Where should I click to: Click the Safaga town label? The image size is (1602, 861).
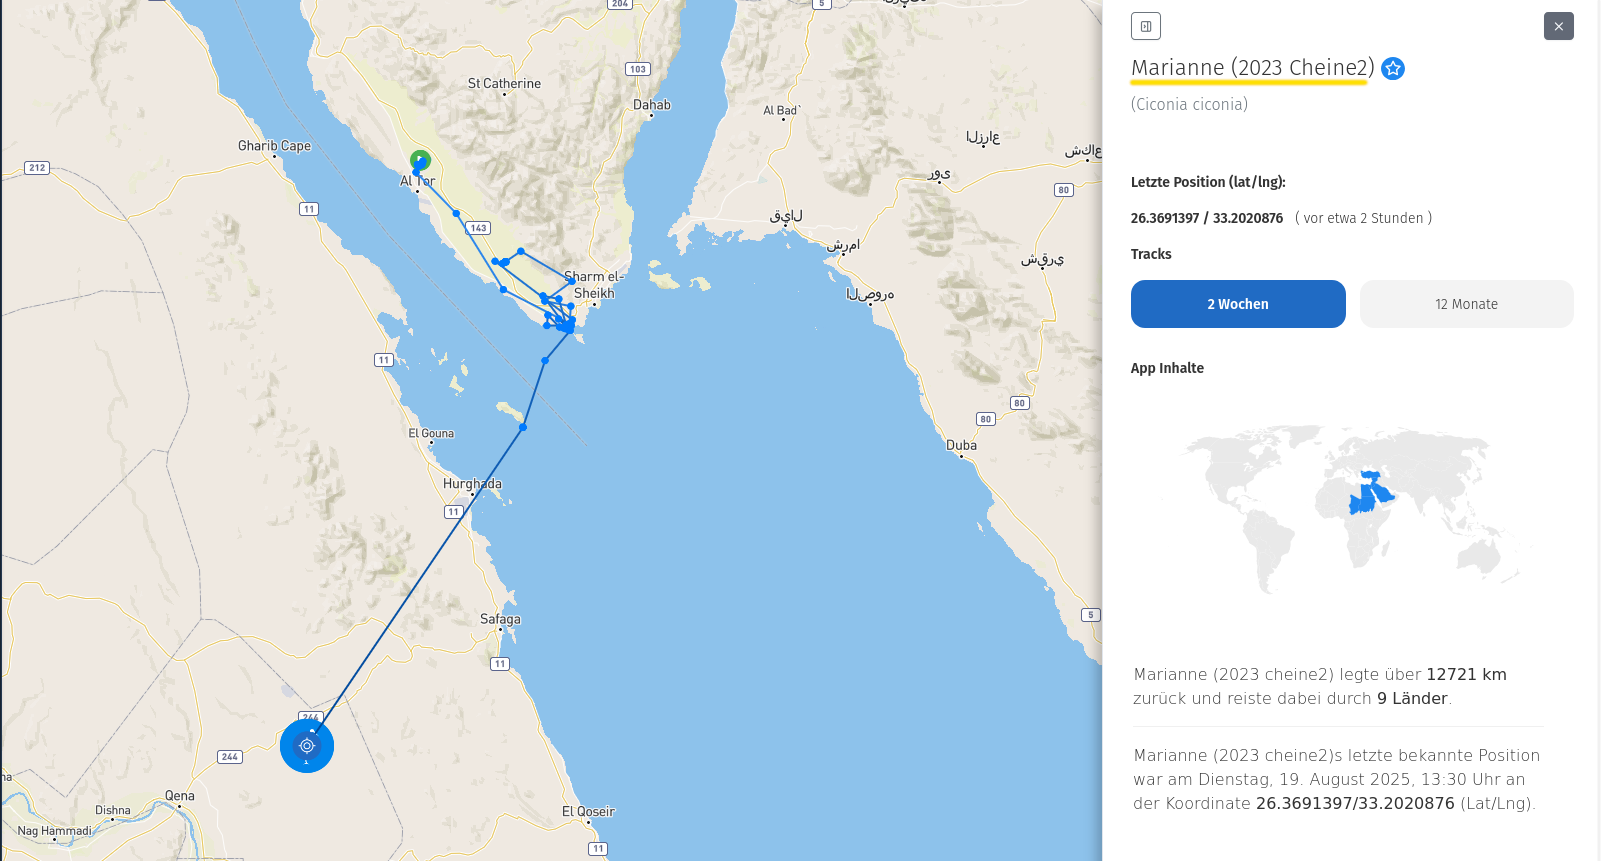pos(500,619)
